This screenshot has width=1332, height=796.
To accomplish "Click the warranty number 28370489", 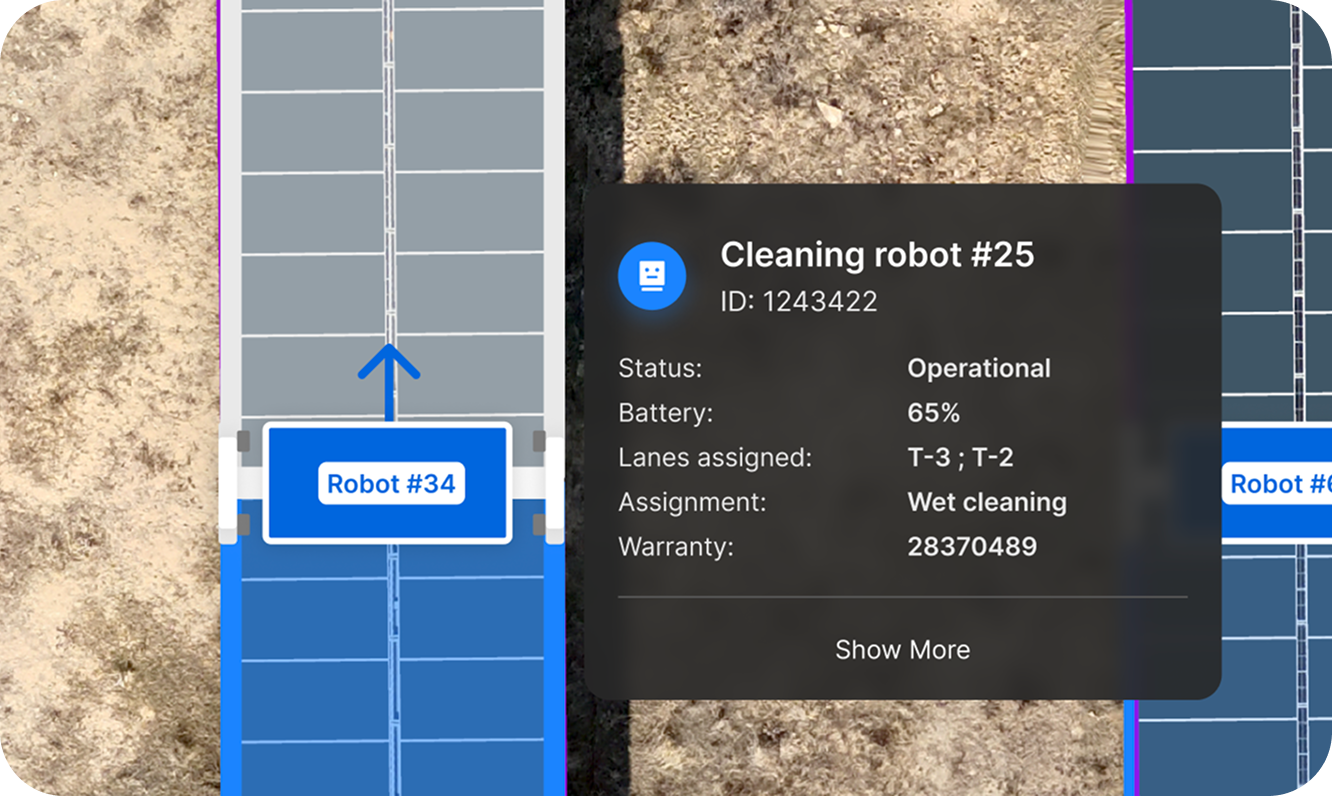I will [x=971, y=546].
